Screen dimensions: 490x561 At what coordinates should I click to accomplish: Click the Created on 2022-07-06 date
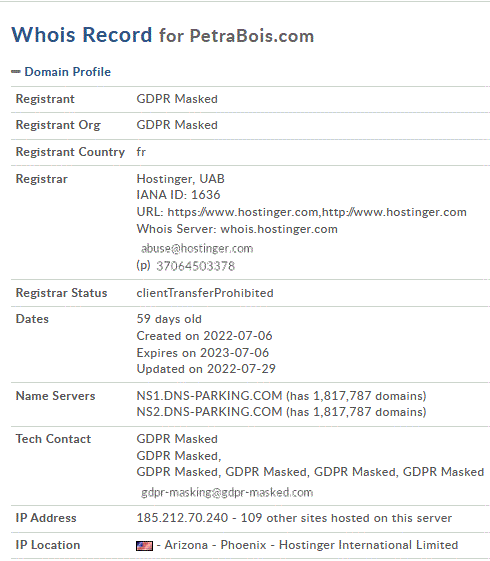point(205,336)
